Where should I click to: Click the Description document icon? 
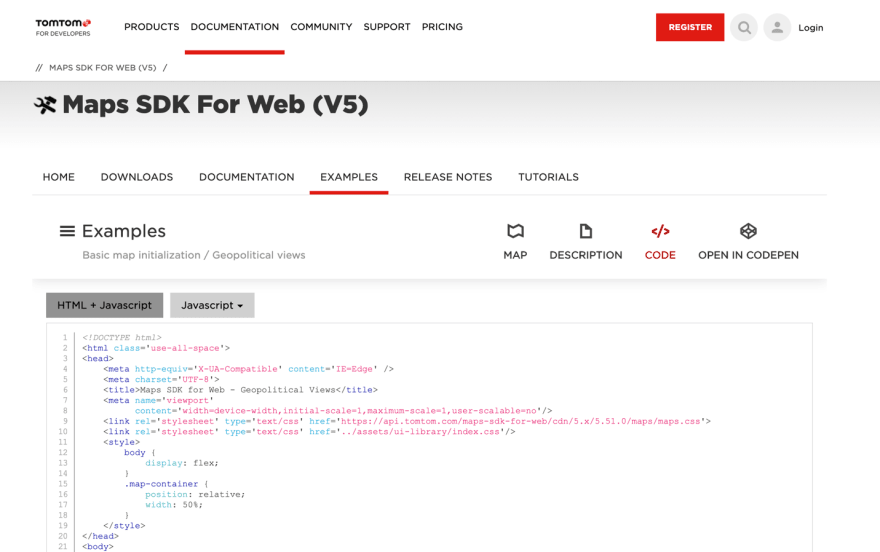click(585, 231)
